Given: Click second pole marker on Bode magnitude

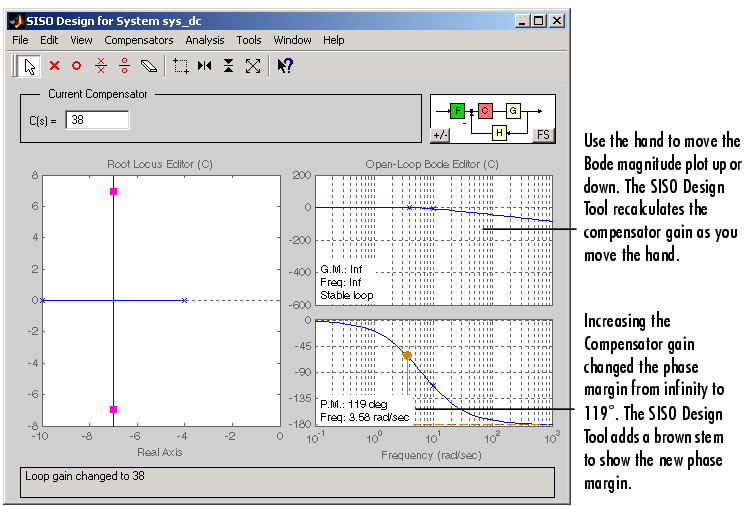Looking at the screenshot, I should (433, 209).
